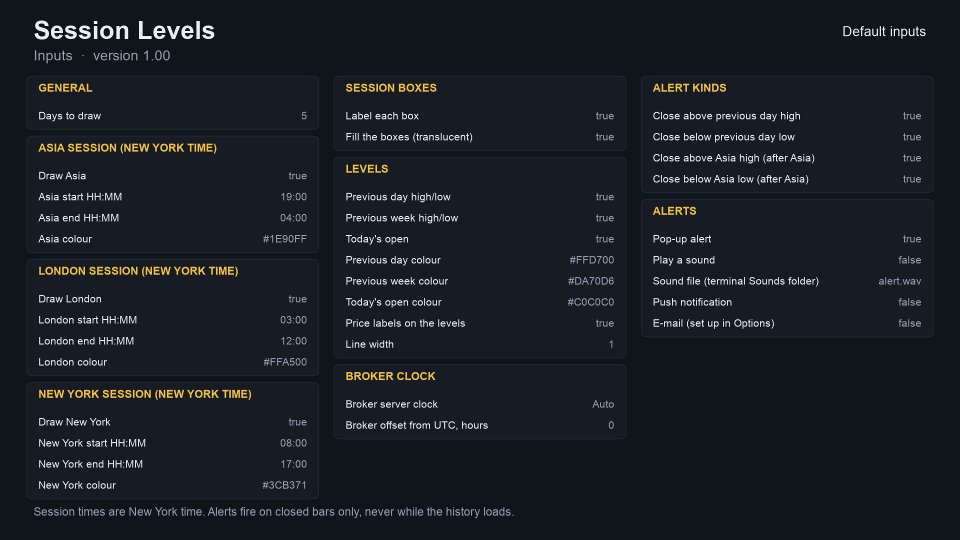Click the Line width label
Image resolution: width=960 pixels, height=540 pixels.
pos(370,344)
